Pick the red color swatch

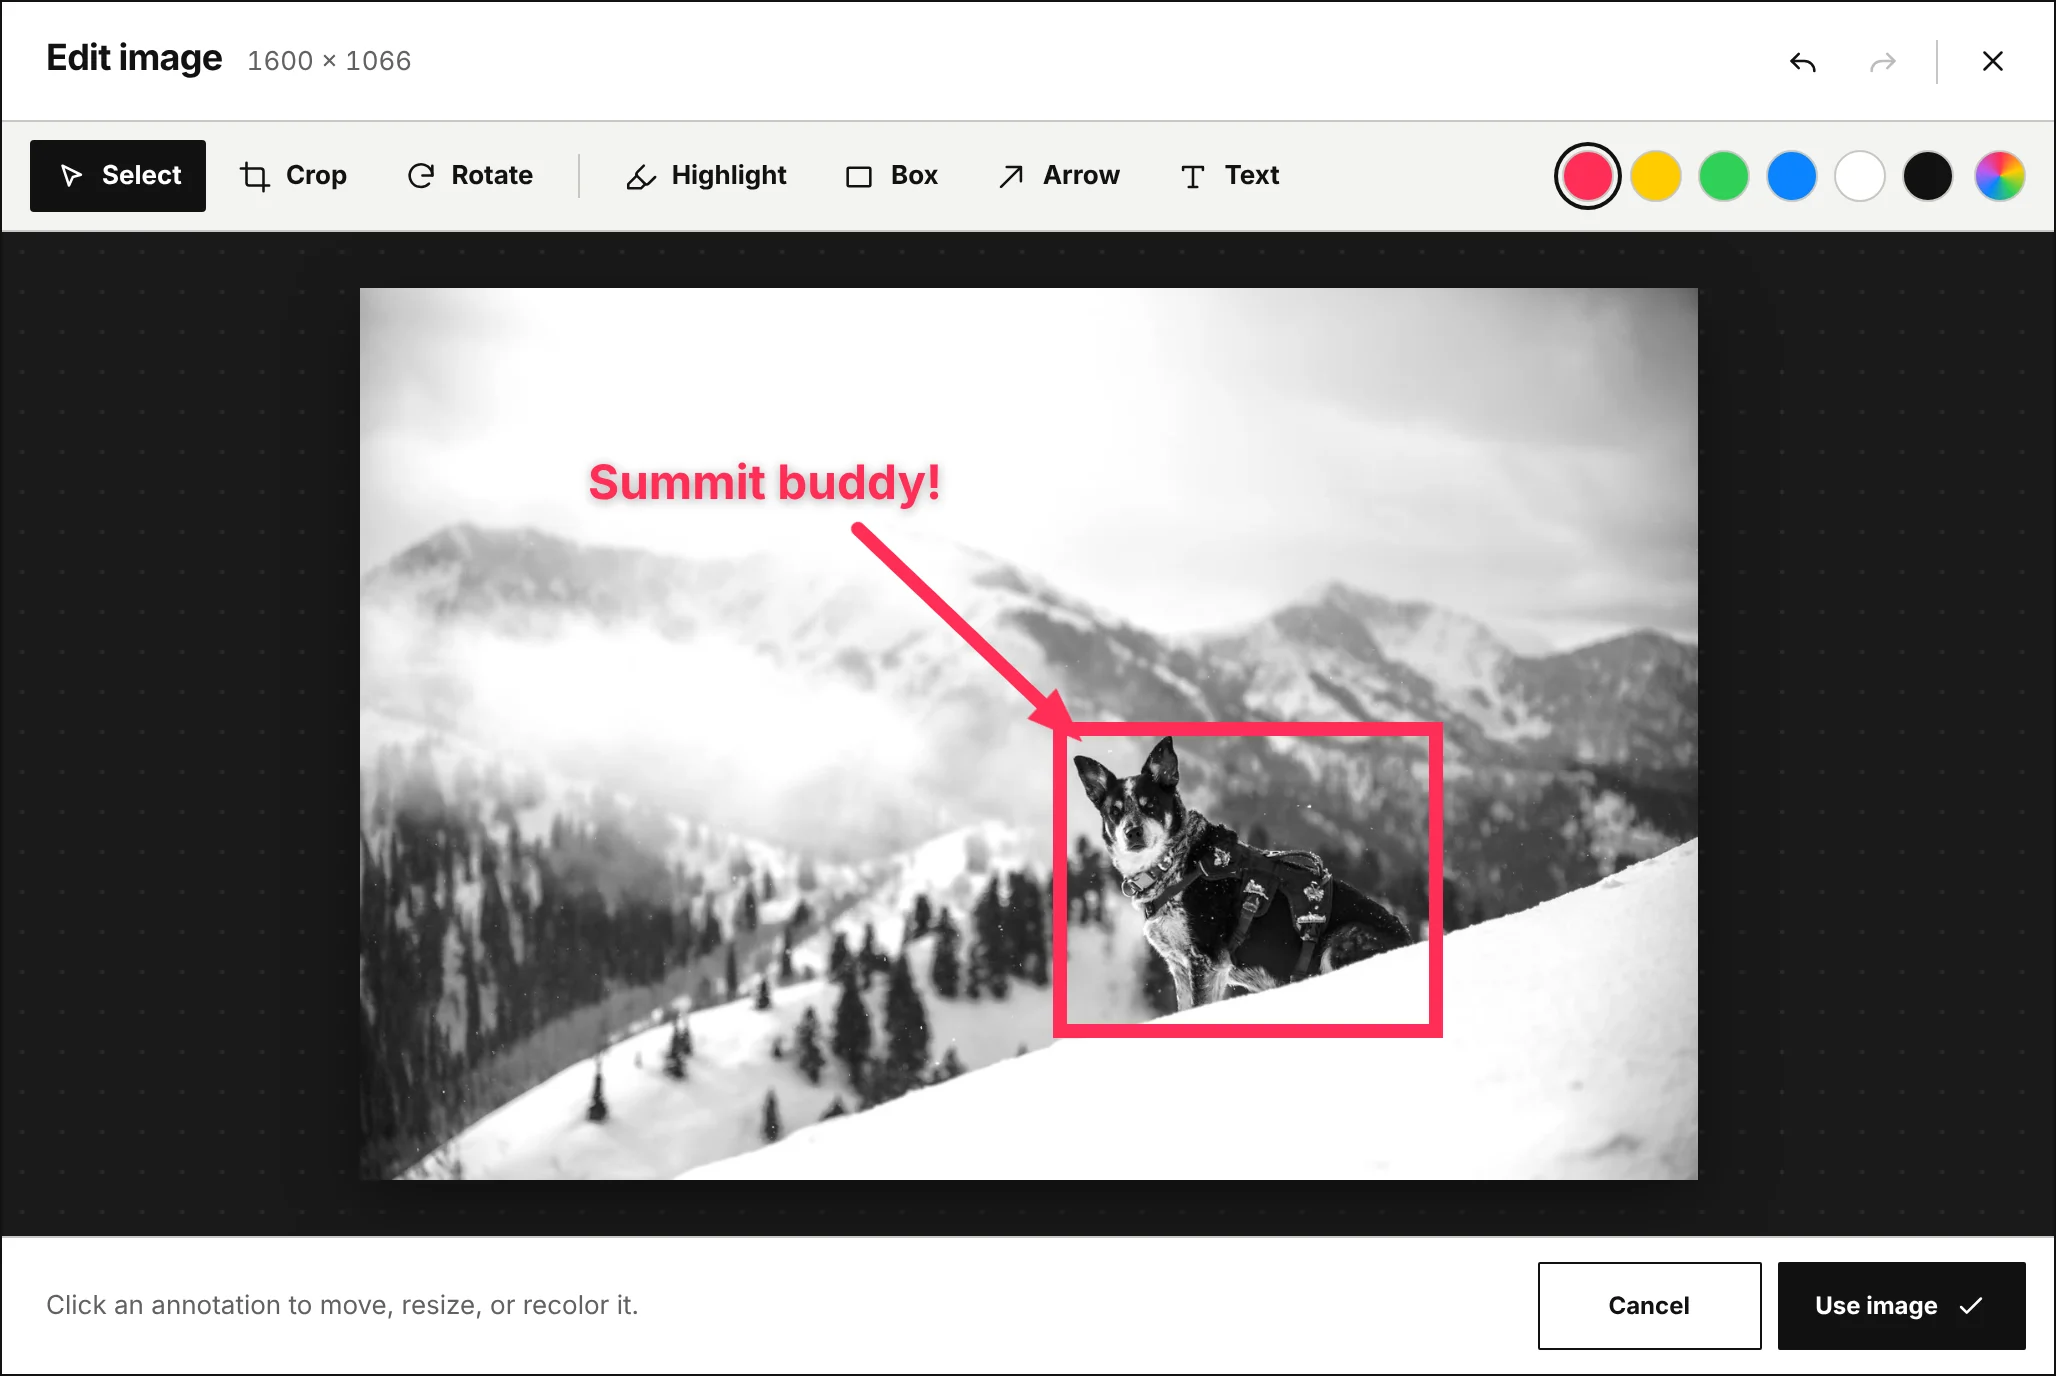[x=1588, y=176]
